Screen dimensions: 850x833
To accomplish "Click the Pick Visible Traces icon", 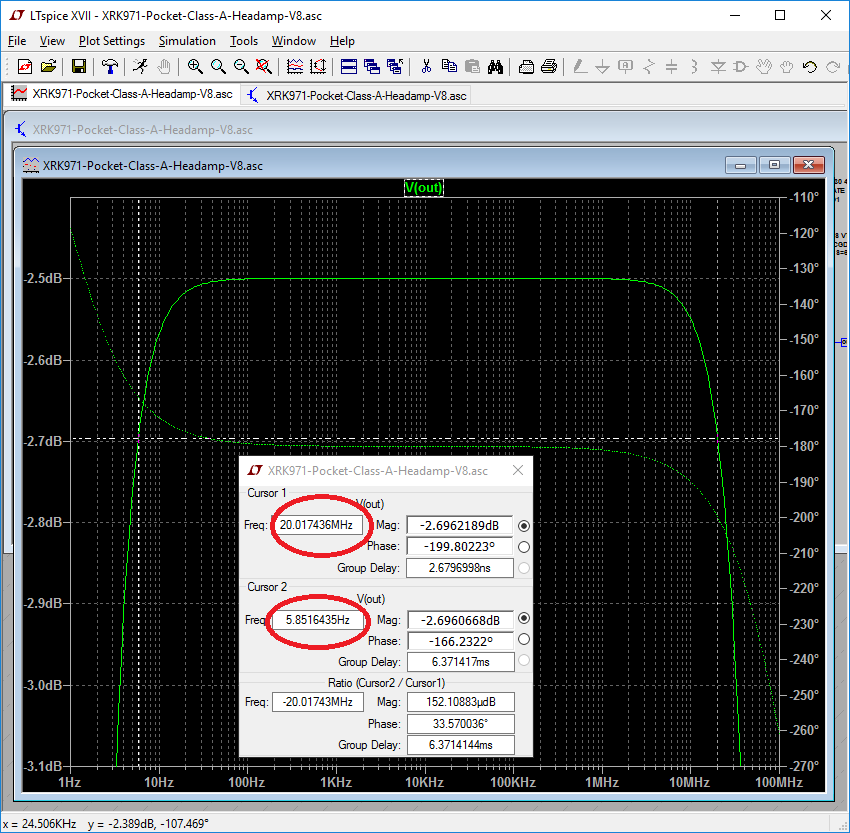I will click(295, 67).
